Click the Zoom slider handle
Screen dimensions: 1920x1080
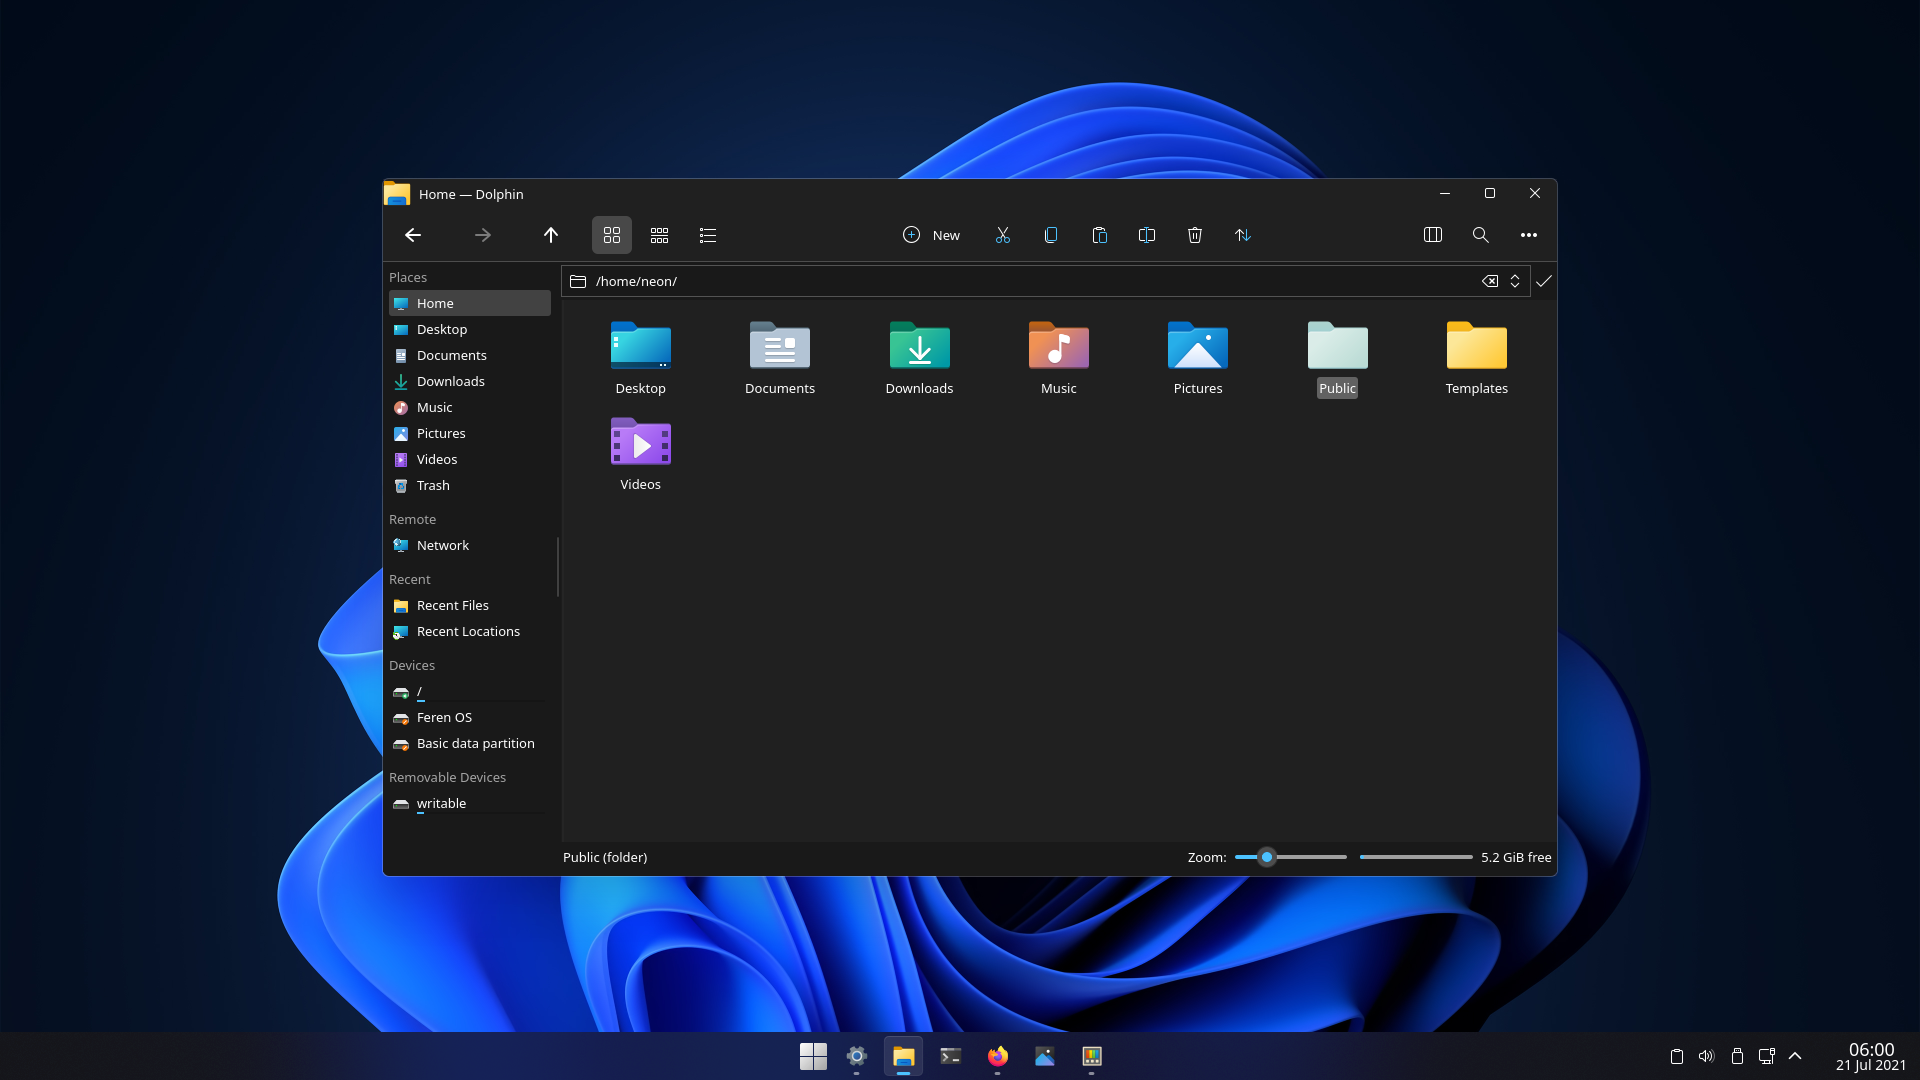coord(1267,857)
